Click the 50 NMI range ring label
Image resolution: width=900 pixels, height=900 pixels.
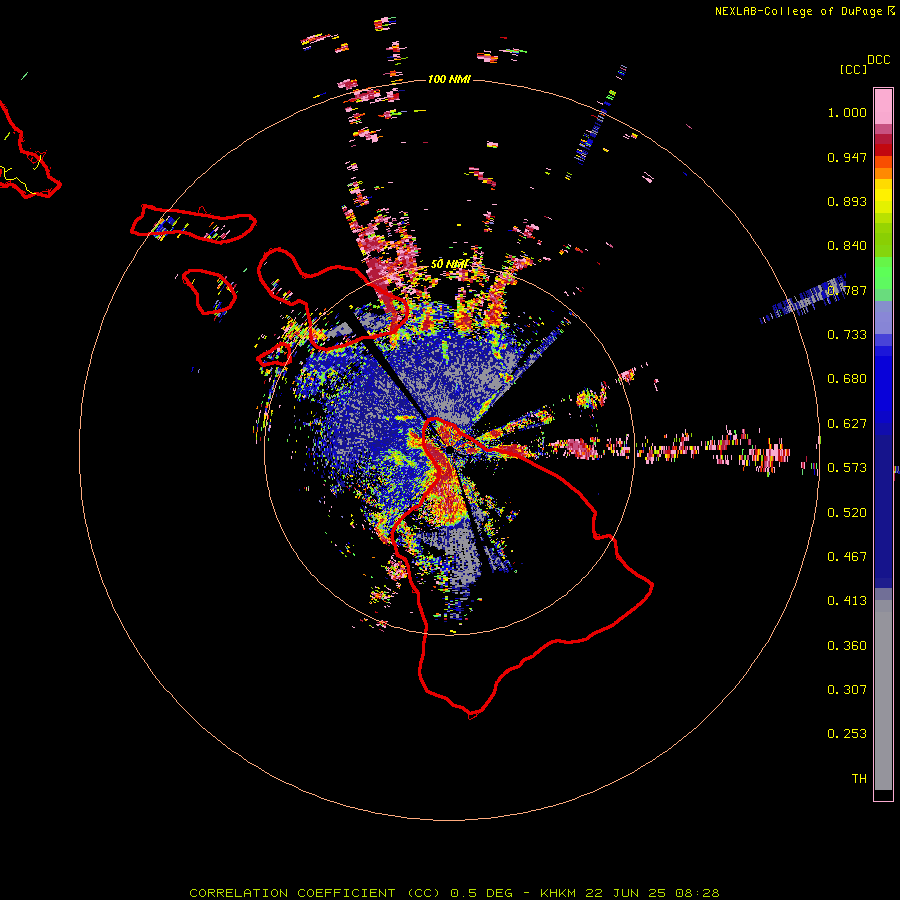pos(449,264)
